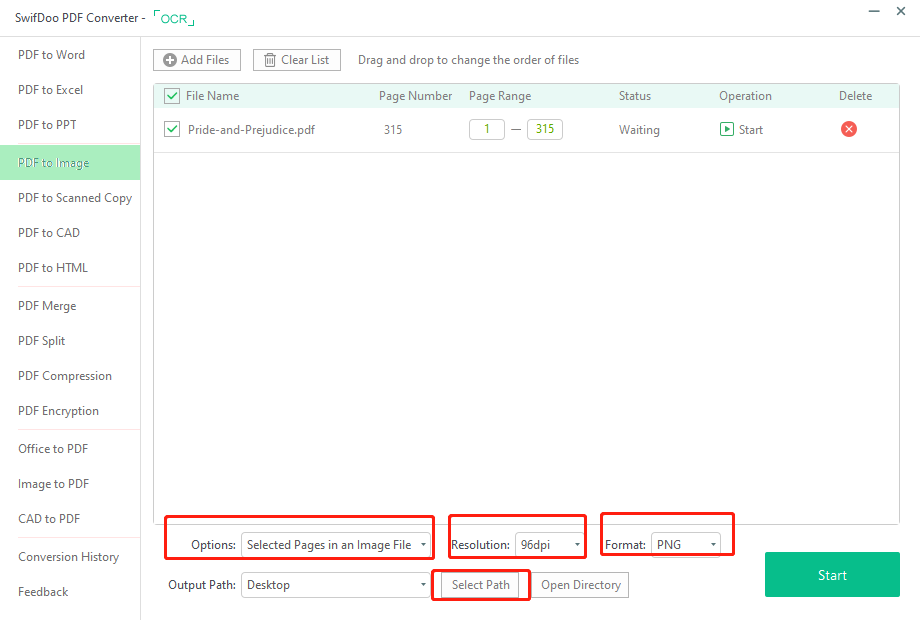Screen dimensions: 920x620
Task: Close the SwifDoo PDF Converter window
Action: pos(901,11)
